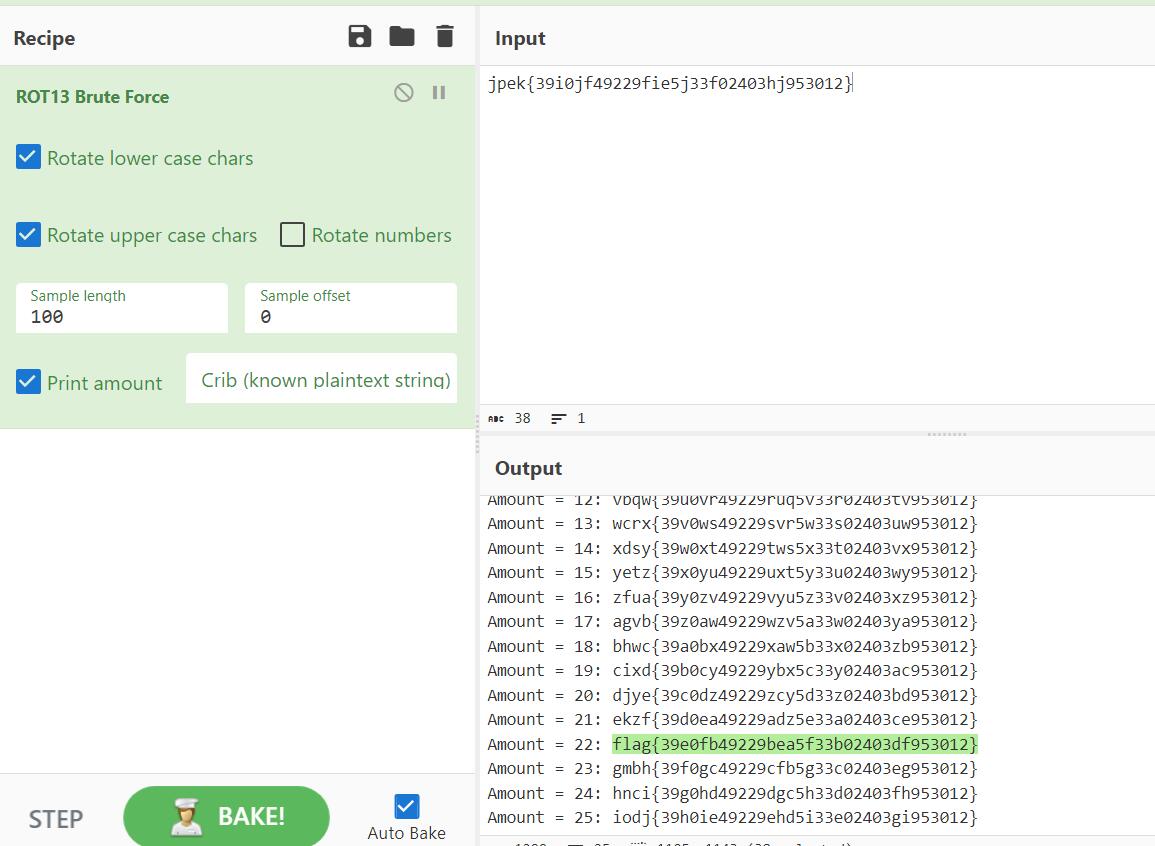The image size is (1155, 846).
Task: Turn off Print amount checkbox
Action: pyautogui.click(x=28, y=382)
